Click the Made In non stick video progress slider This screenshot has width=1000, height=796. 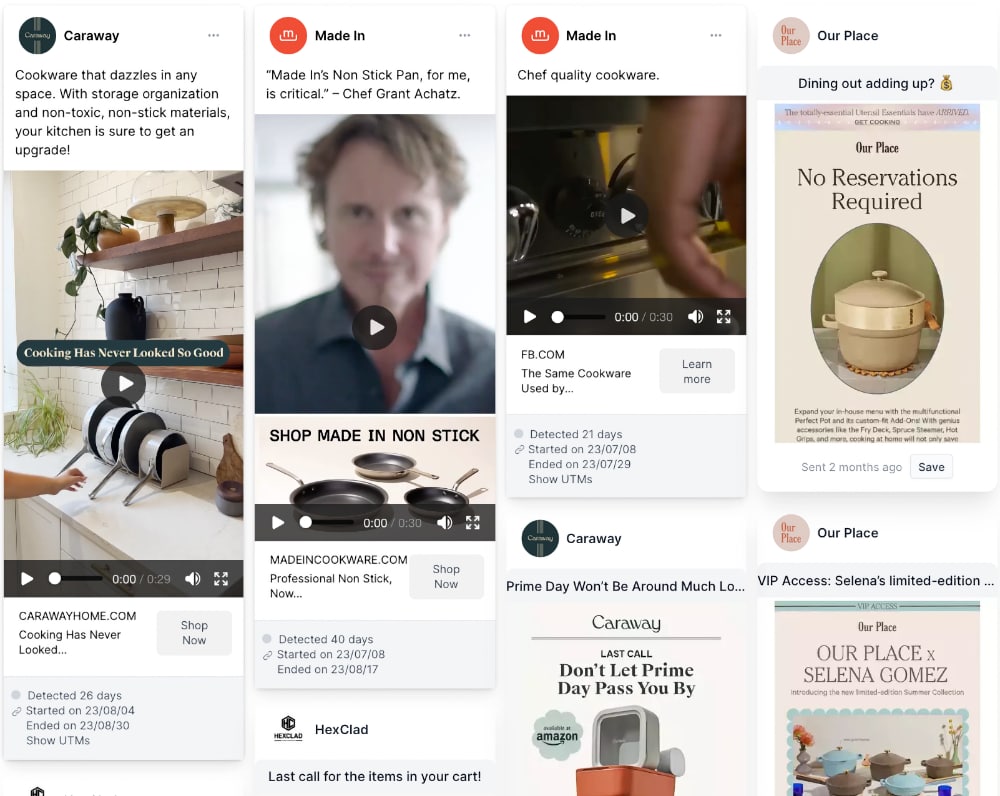point(327,523)
